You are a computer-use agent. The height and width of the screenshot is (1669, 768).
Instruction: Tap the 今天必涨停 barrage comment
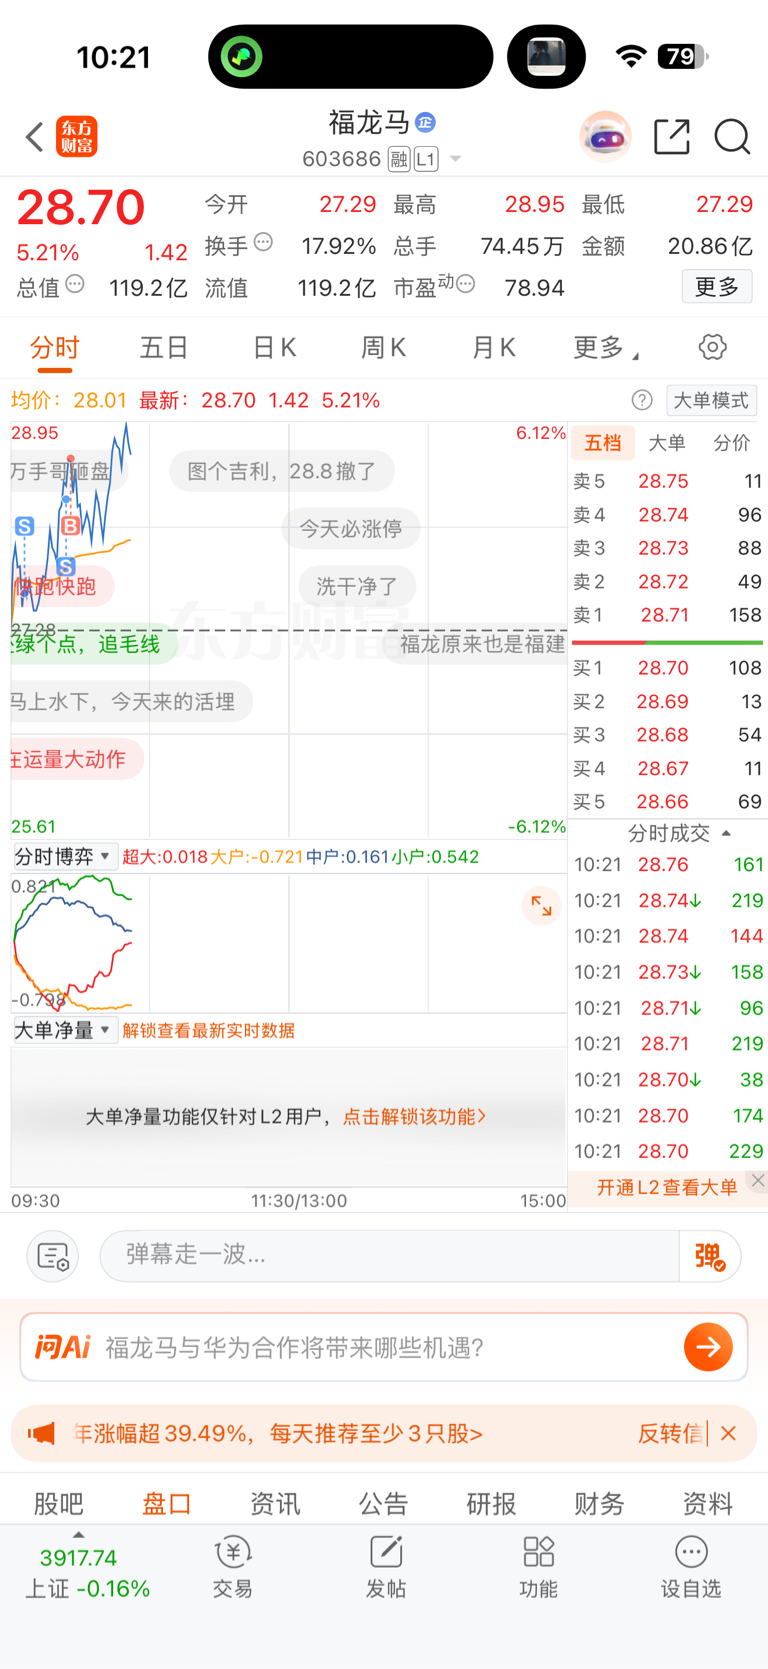[x=350, y=529]
